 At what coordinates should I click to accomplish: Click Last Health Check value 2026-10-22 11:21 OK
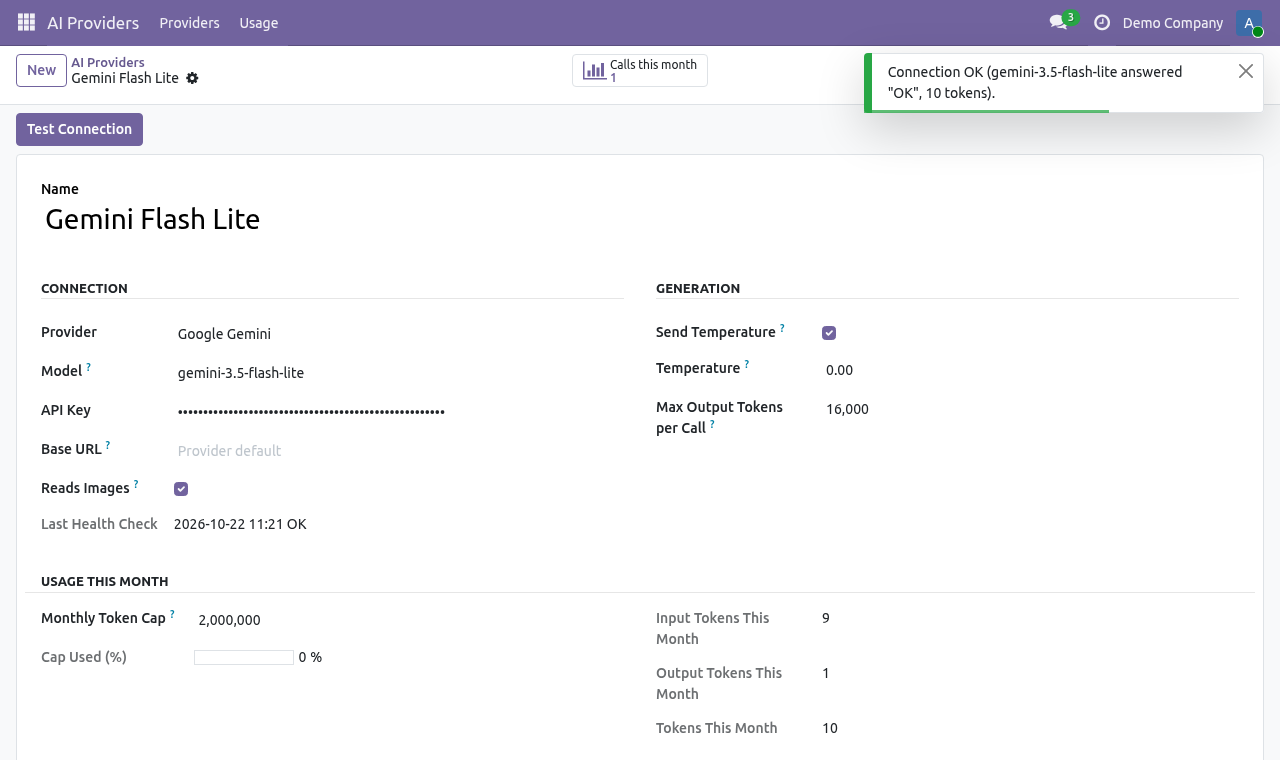240,524
